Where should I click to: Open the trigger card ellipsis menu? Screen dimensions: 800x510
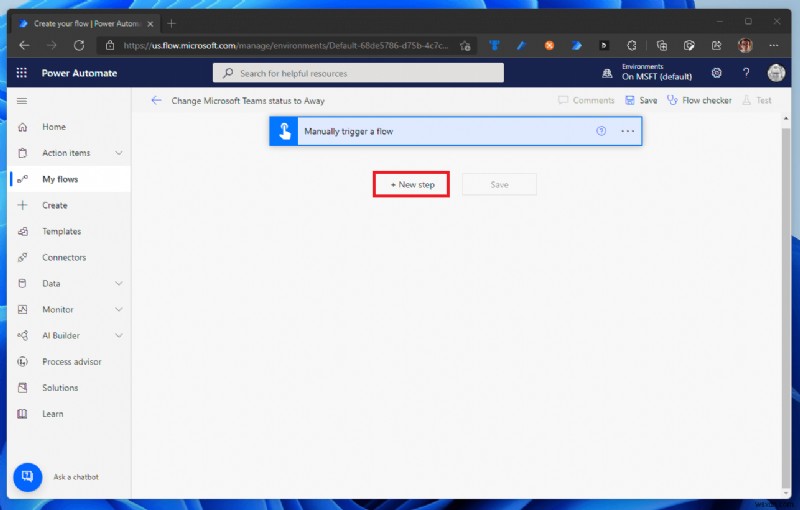pyautogui.click(x=628, y=131)
